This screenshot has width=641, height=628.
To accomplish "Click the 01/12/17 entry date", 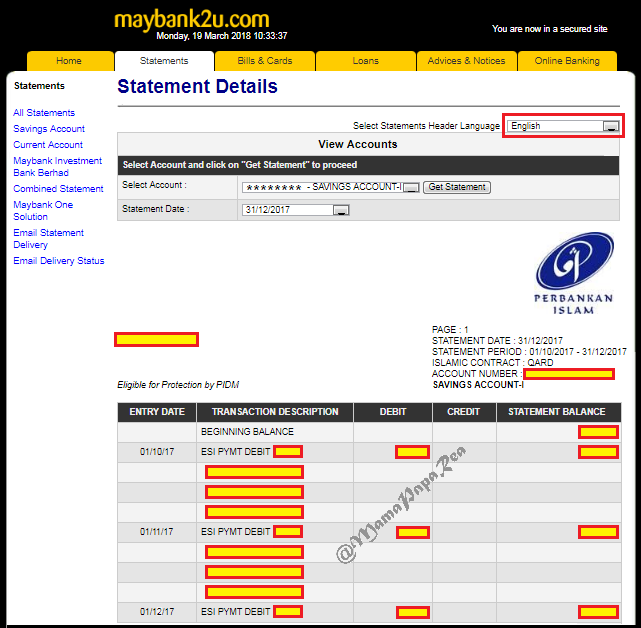I will (157, 612).
